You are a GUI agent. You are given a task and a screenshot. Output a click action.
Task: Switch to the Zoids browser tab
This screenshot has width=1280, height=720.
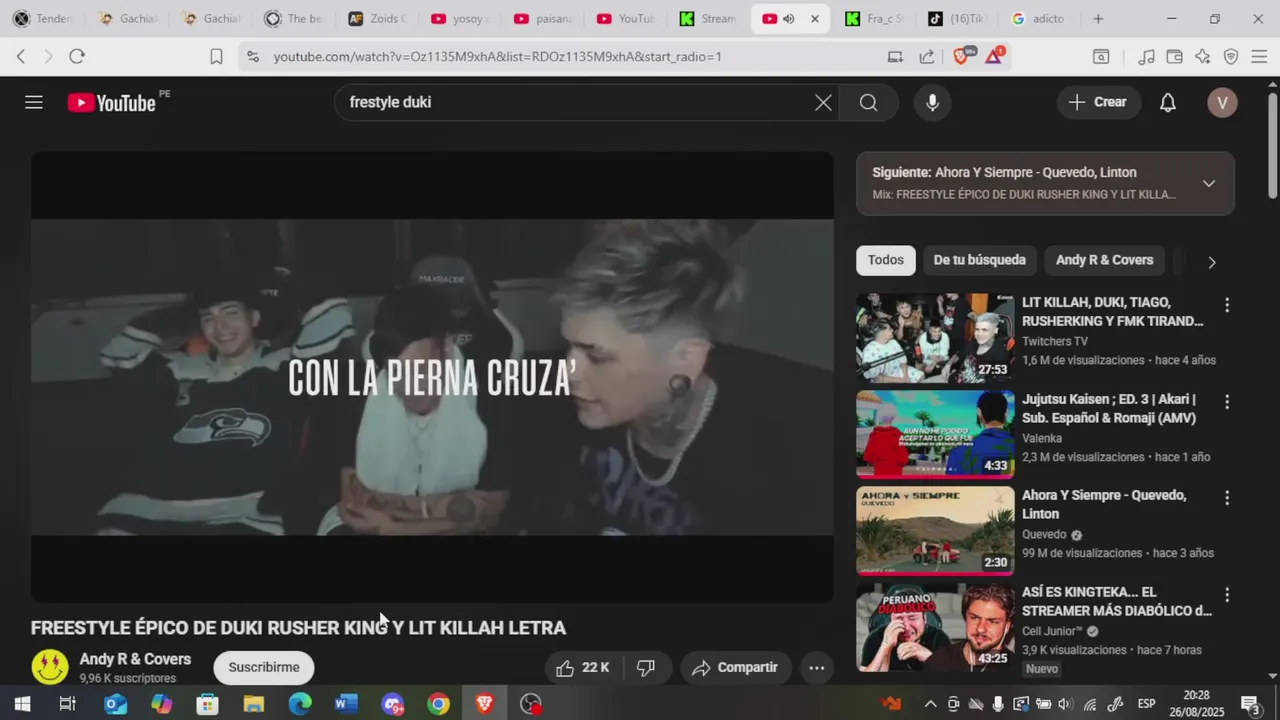click(x=378, y=18)
